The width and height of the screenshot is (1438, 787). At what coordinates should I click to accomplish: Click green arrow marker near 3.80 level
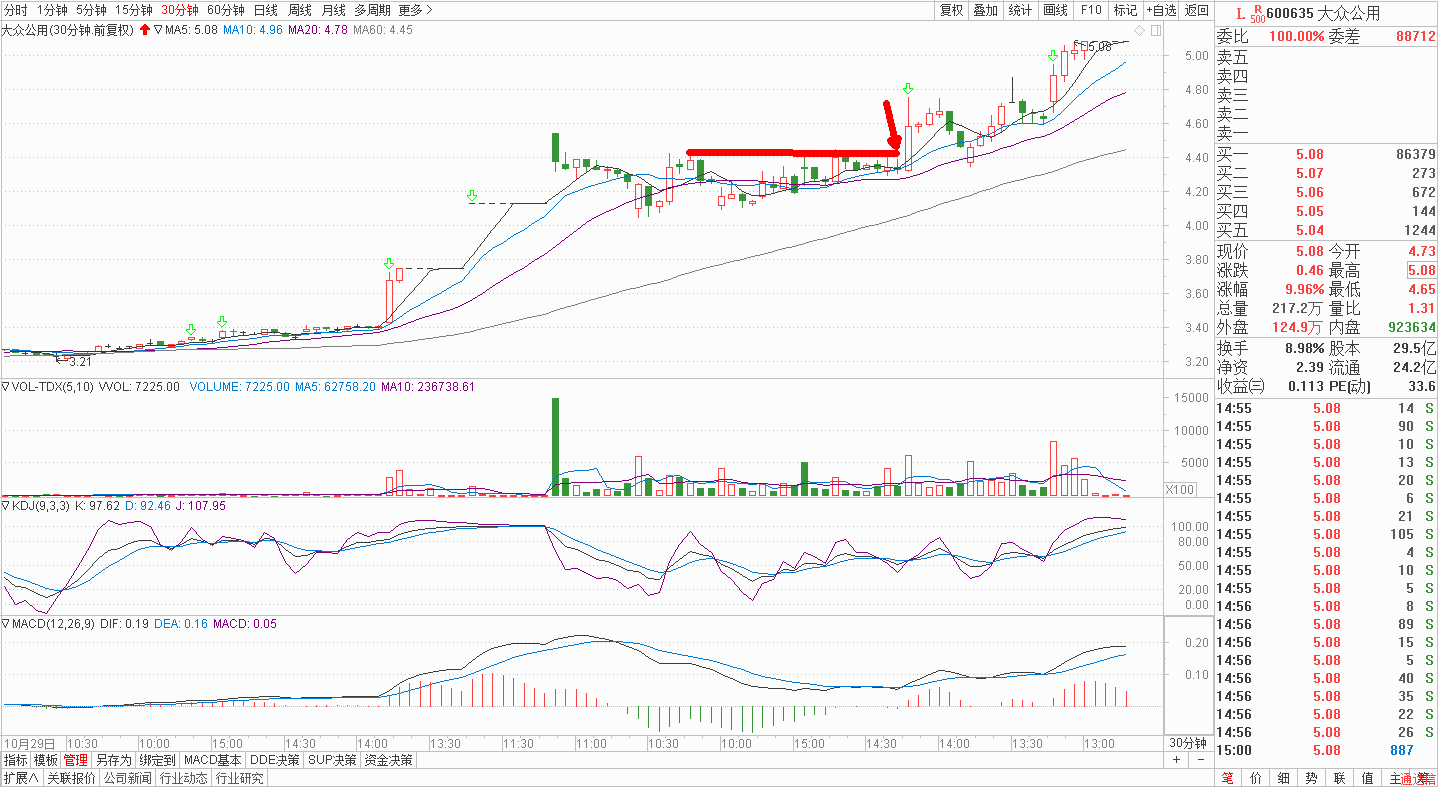[x=388, y=264]
